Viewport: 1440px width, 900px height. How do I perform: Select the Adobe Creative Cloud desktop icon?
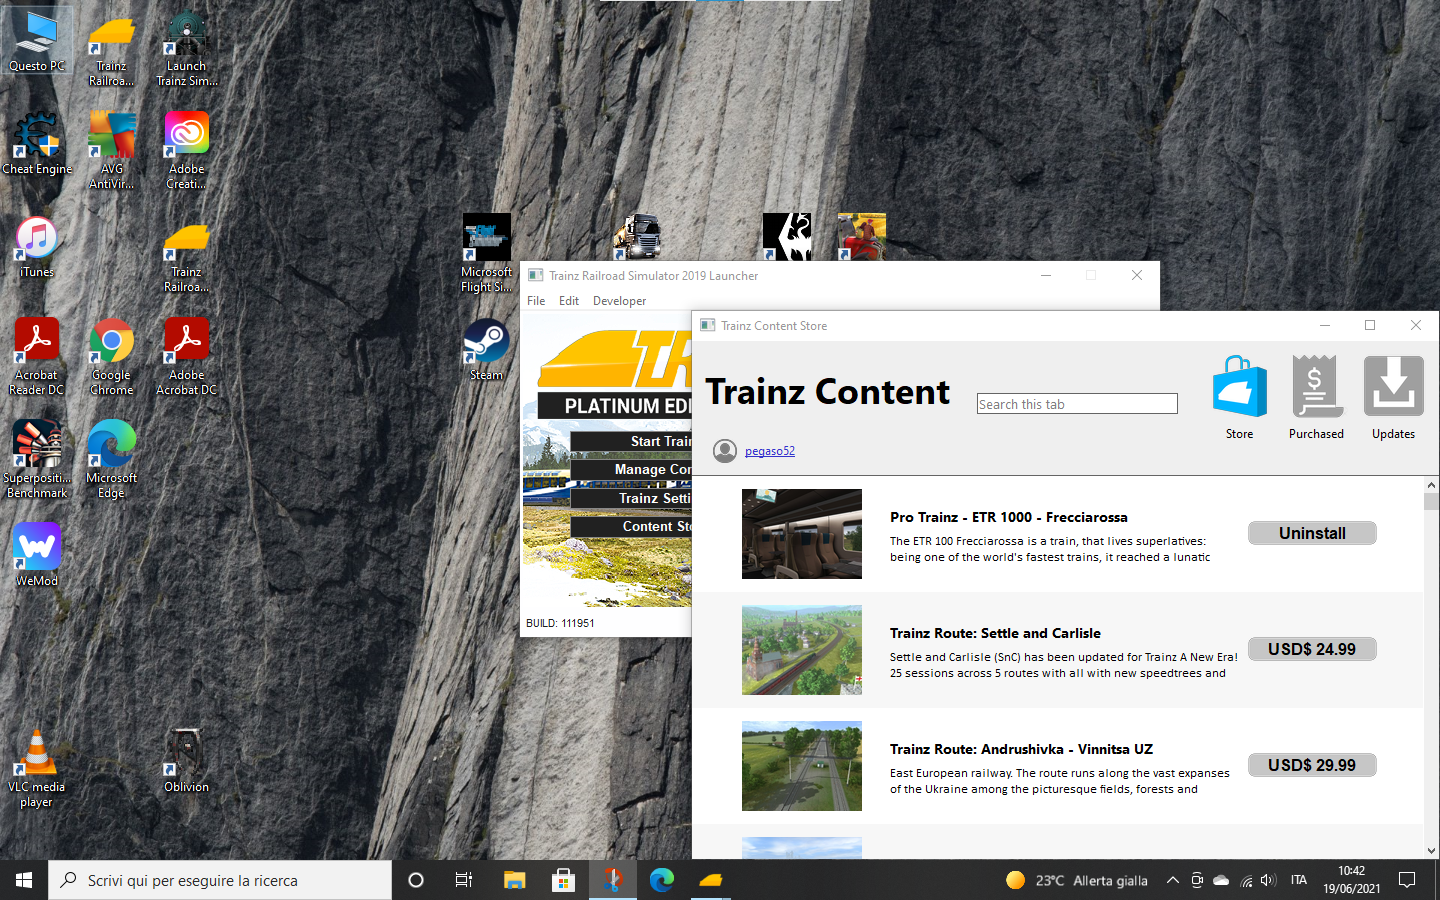pyautogui.click(x=187, y=151)
